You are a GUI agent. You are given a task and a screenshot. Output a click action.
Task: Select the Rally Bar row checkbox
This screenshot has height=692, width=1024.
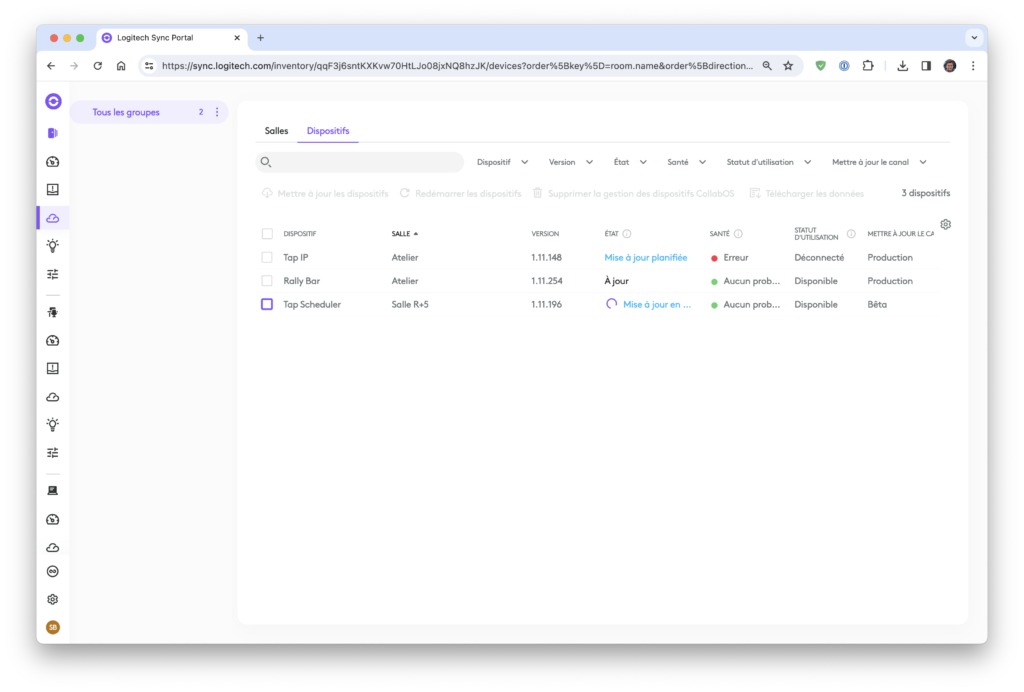pyautogui.click(x=267, y=281)
